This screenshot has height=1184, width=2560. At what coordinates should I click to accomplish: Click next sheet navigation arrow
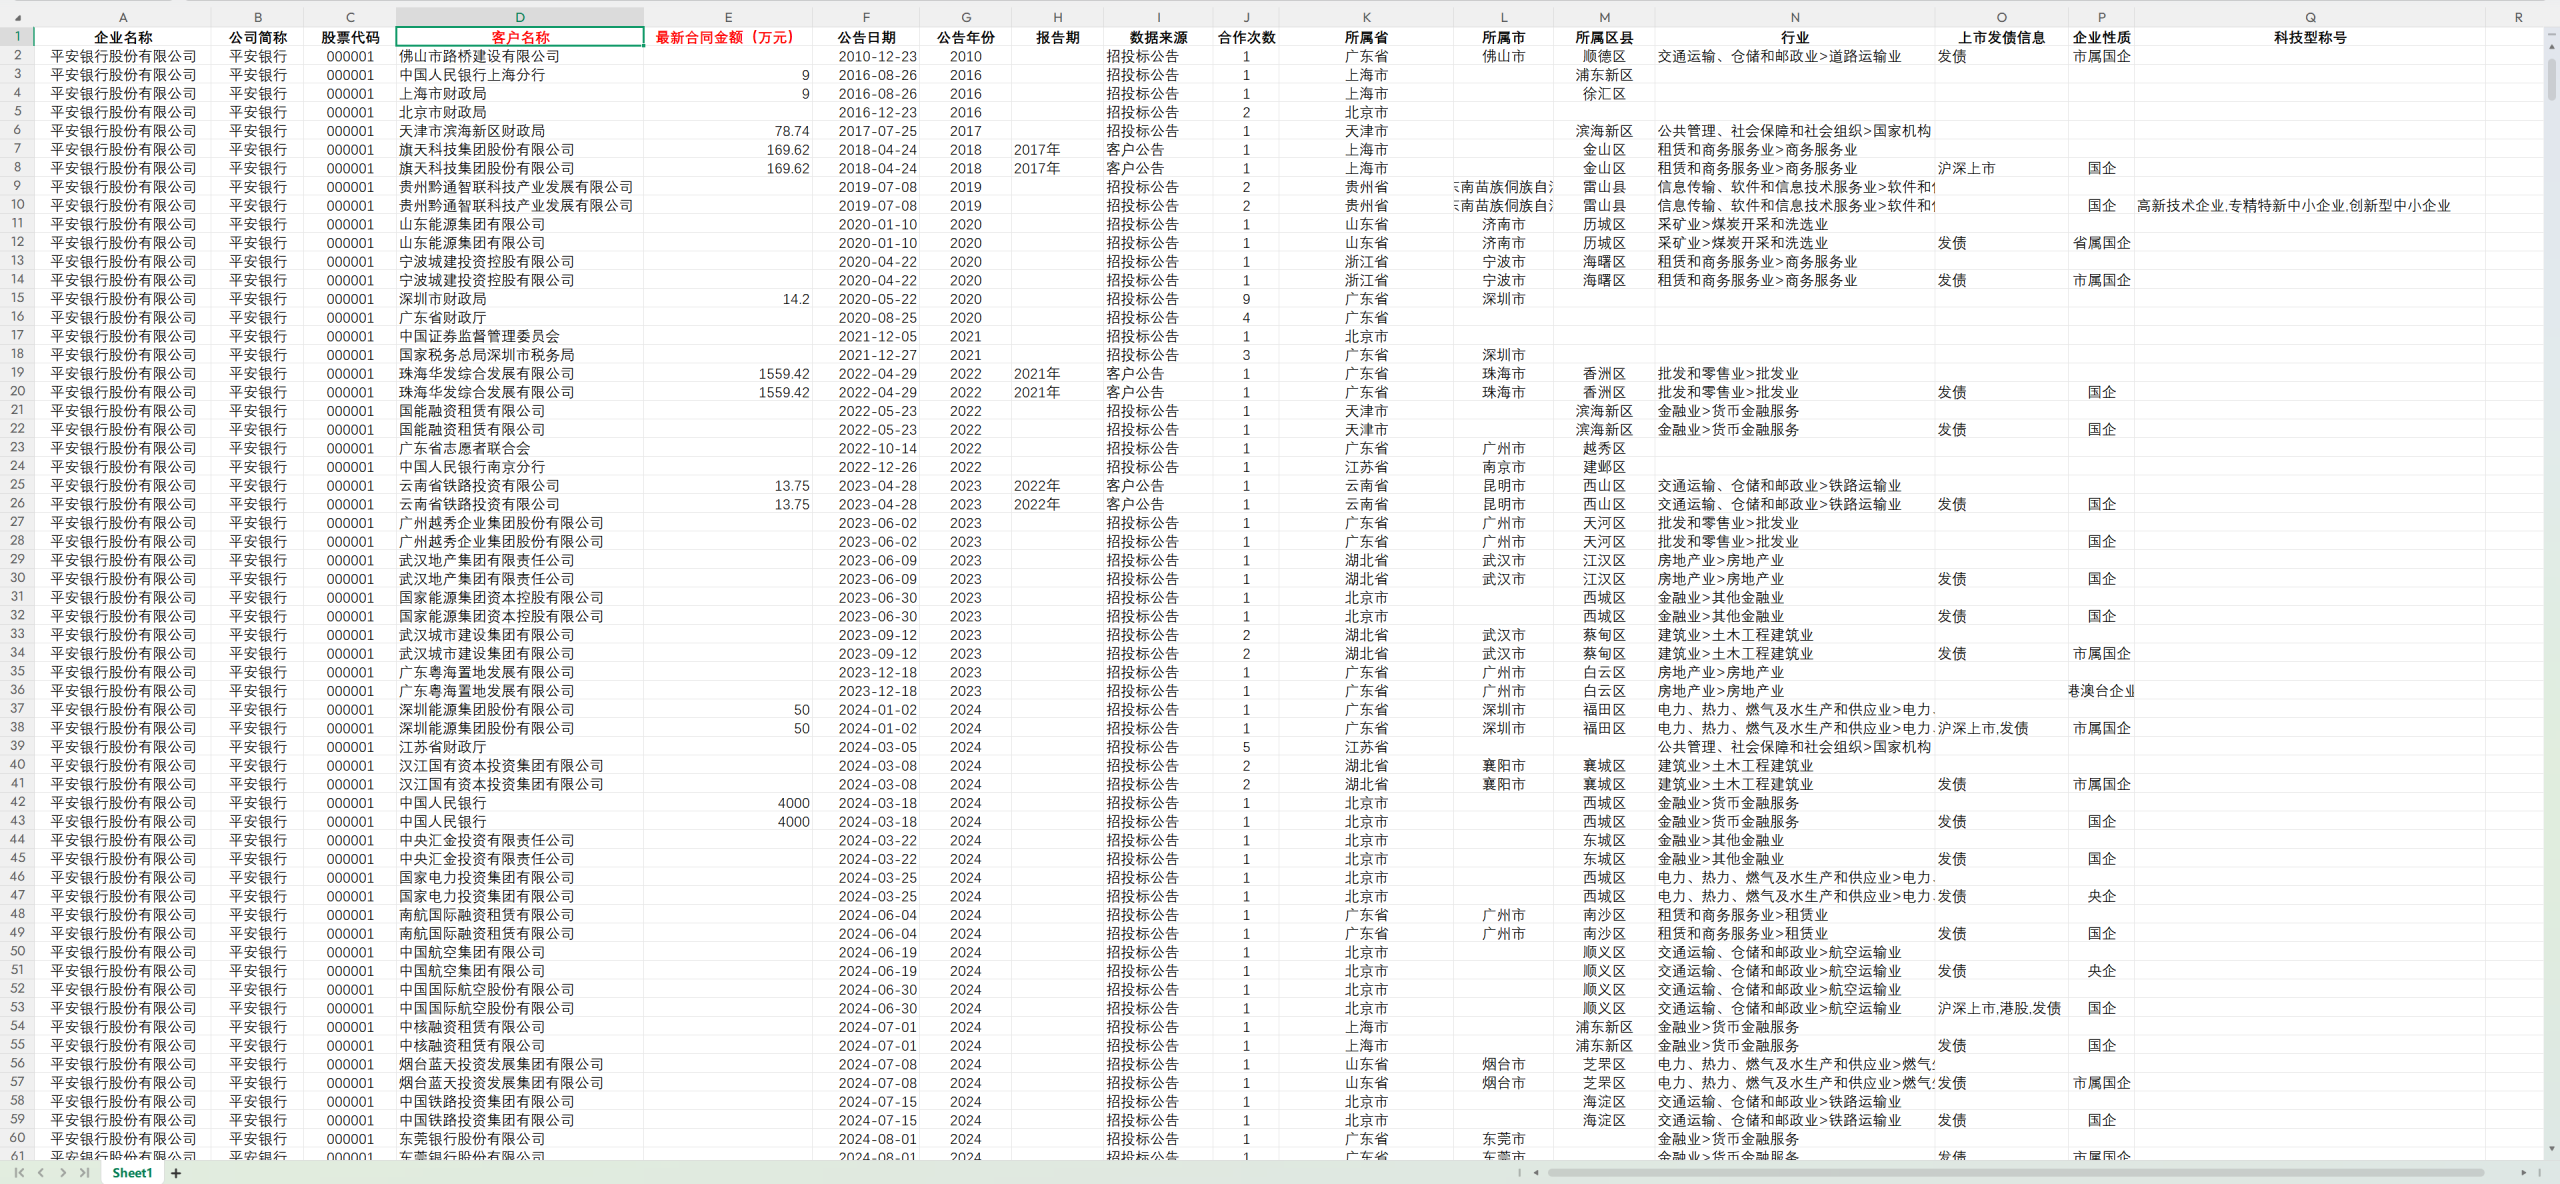[x=63, y=1173]
